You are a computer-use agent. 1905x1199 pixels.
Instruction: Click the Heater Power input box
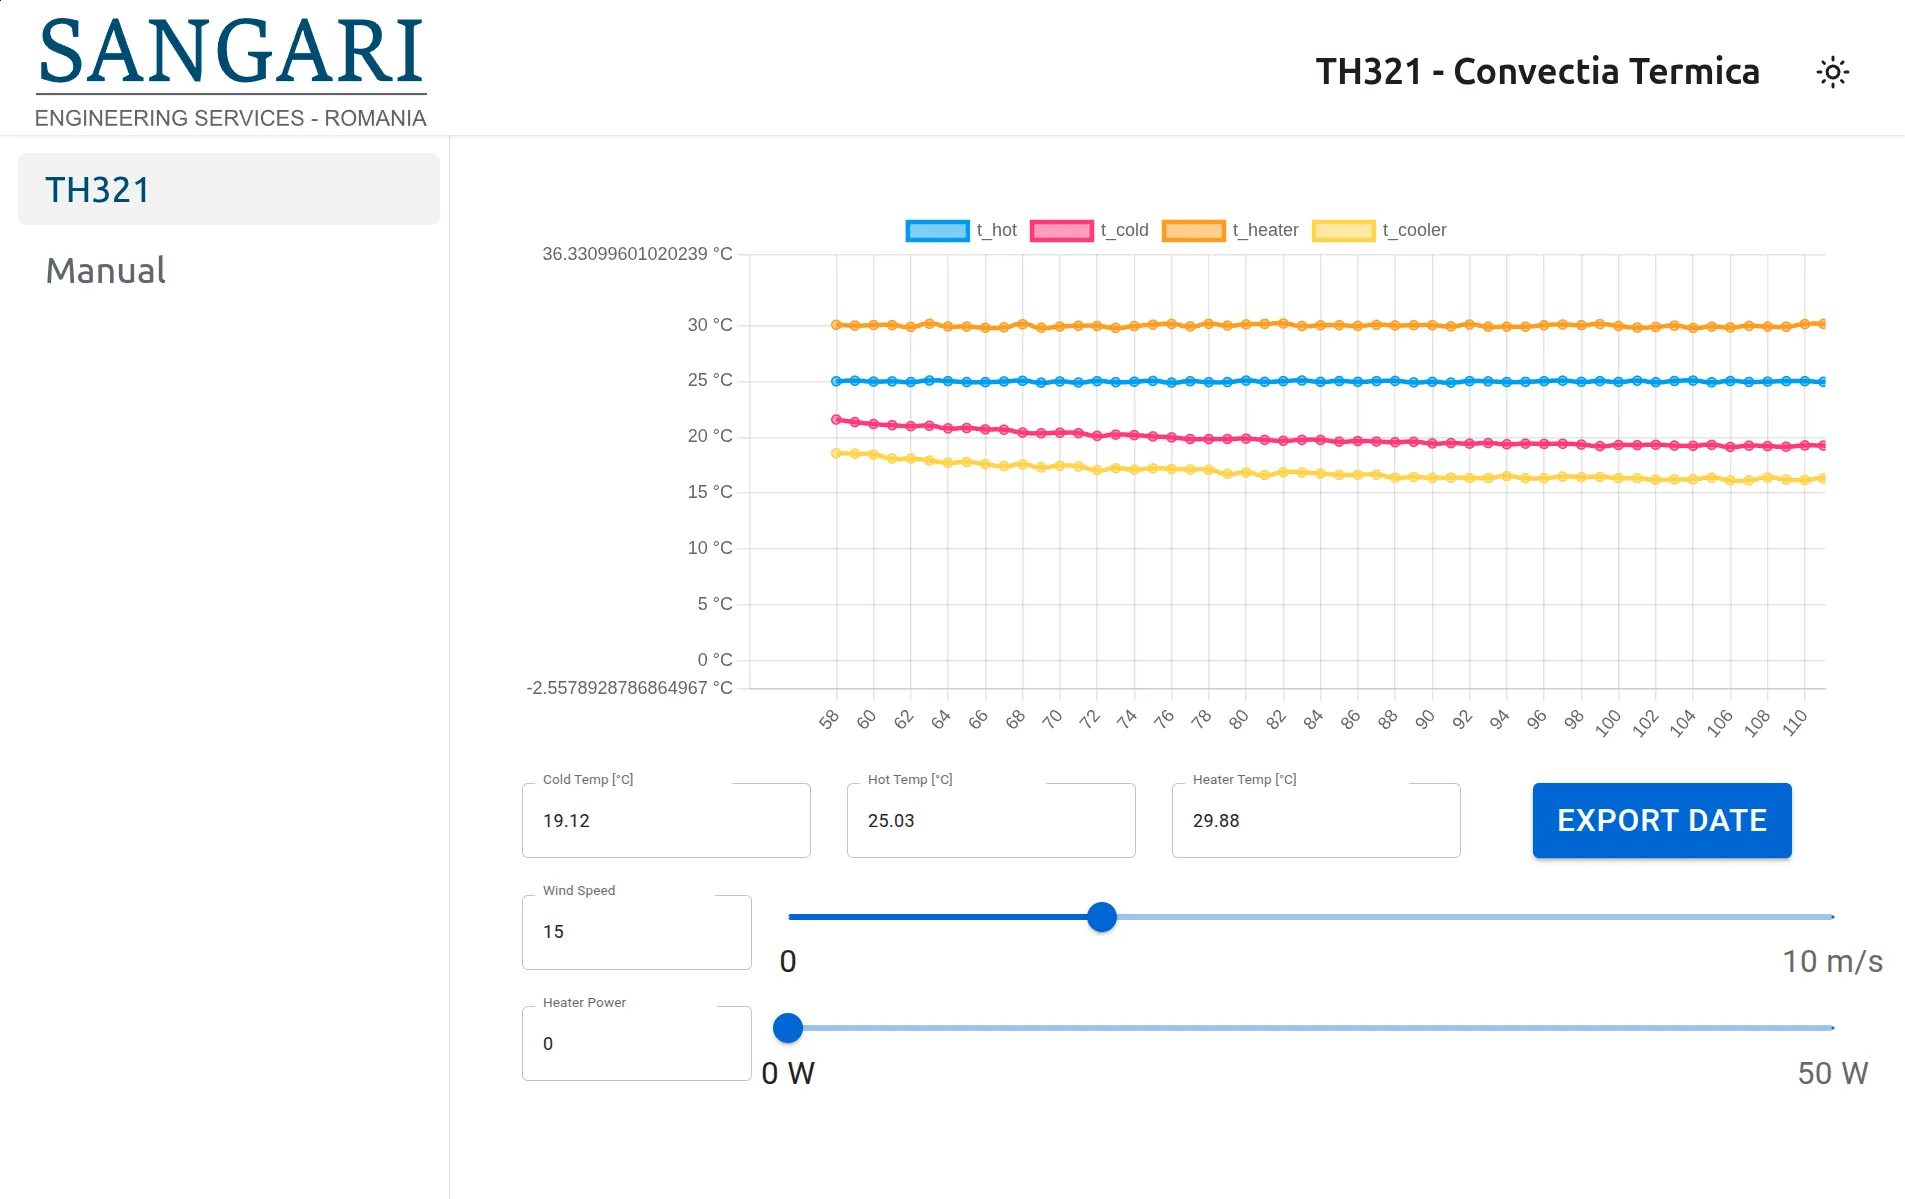(636, 1044)
